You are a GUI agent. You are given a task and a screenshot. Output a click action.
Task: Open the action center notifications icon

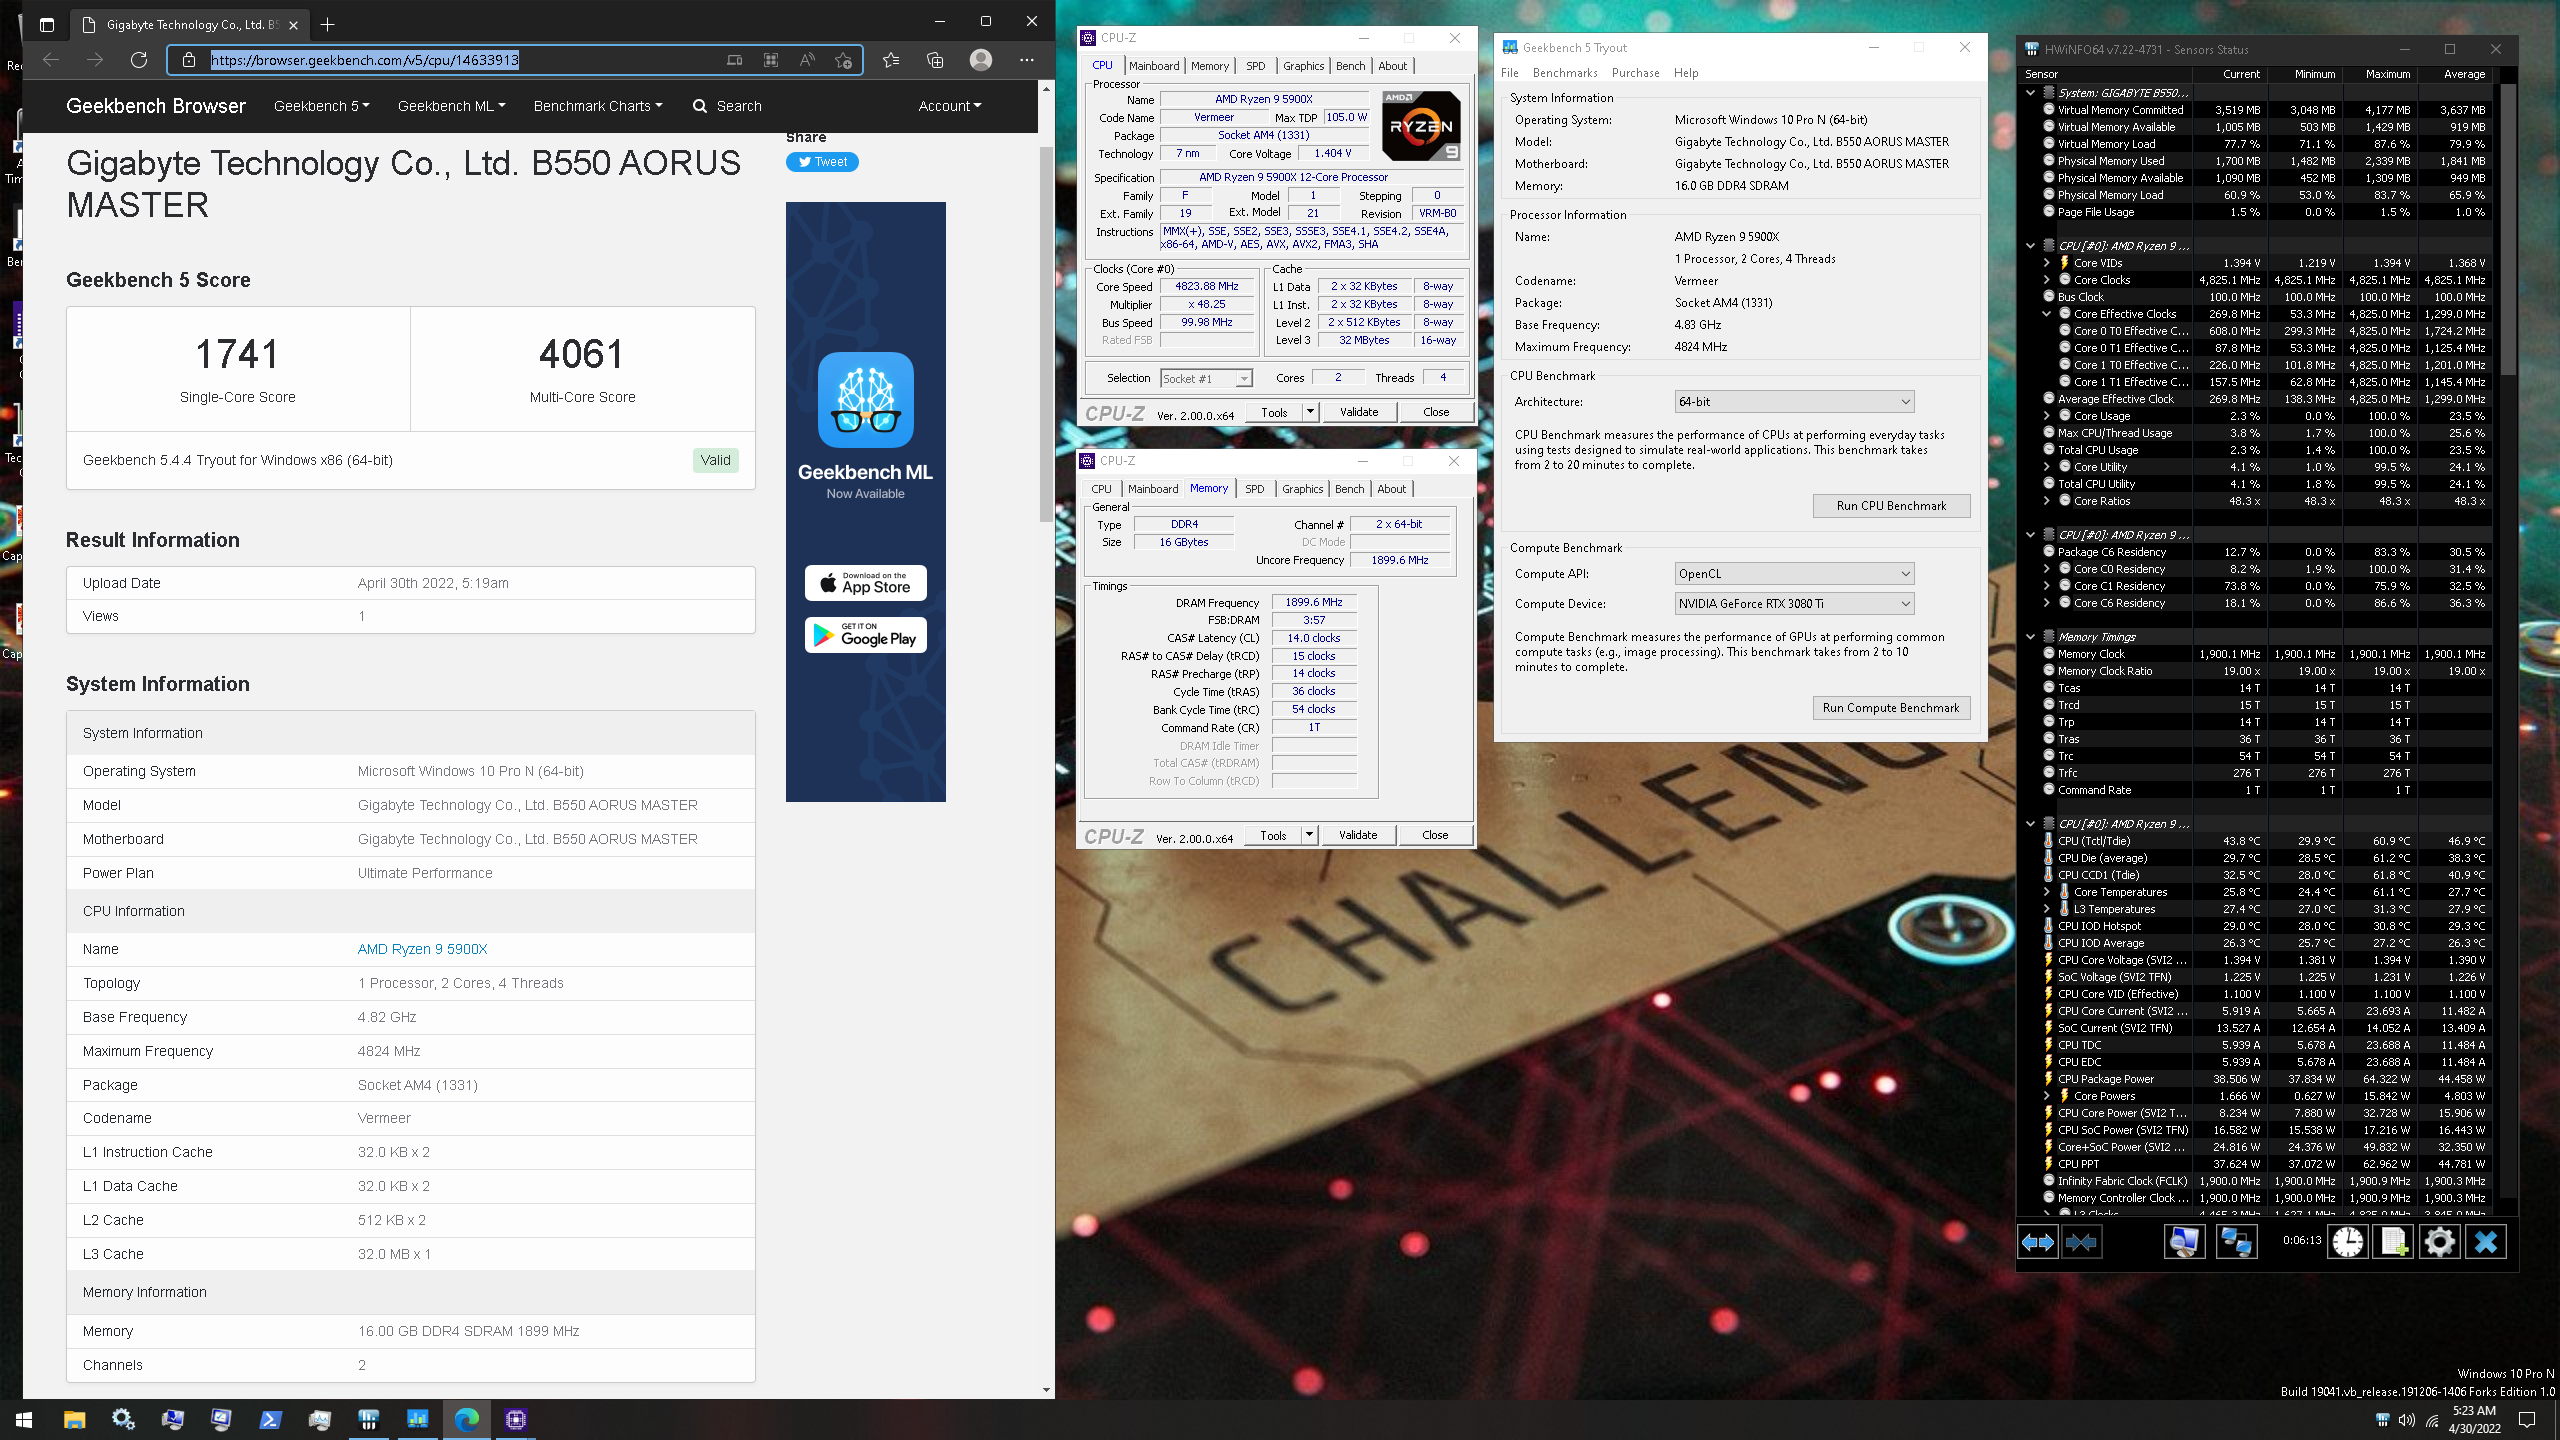pyautogui.click(x=2527, y=1420)
